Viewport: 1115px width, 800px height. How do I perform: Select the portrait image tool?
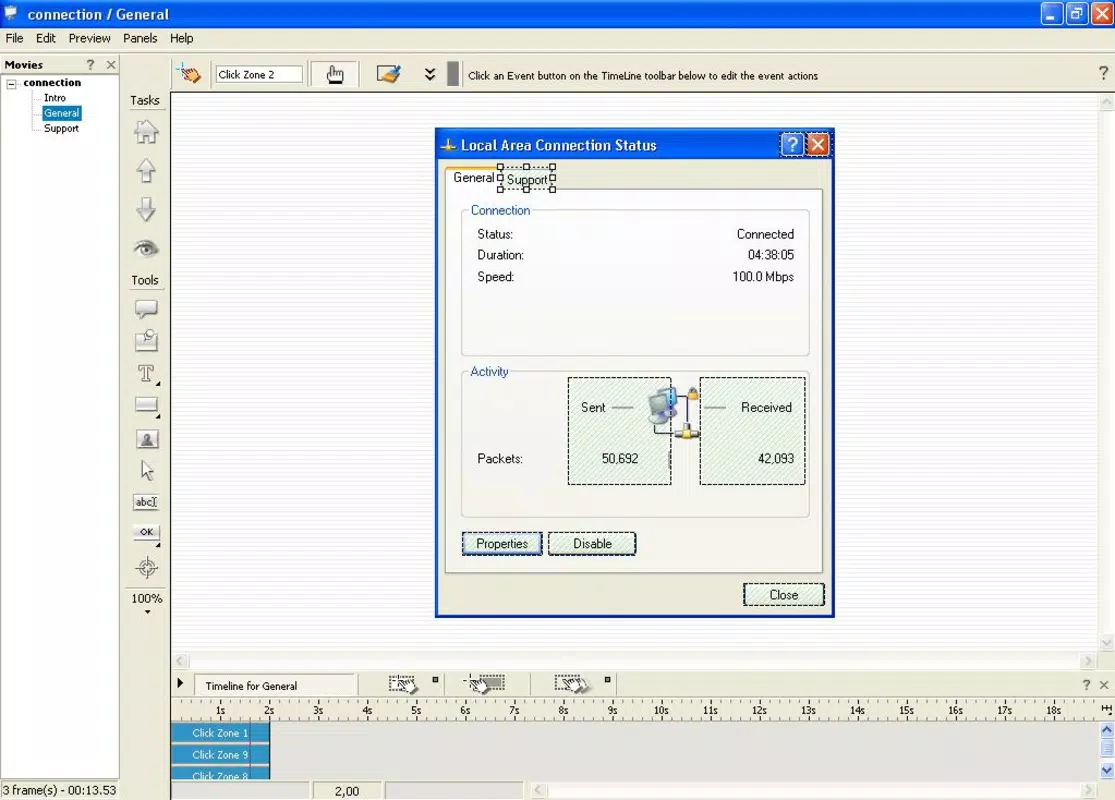click(146, 439)
